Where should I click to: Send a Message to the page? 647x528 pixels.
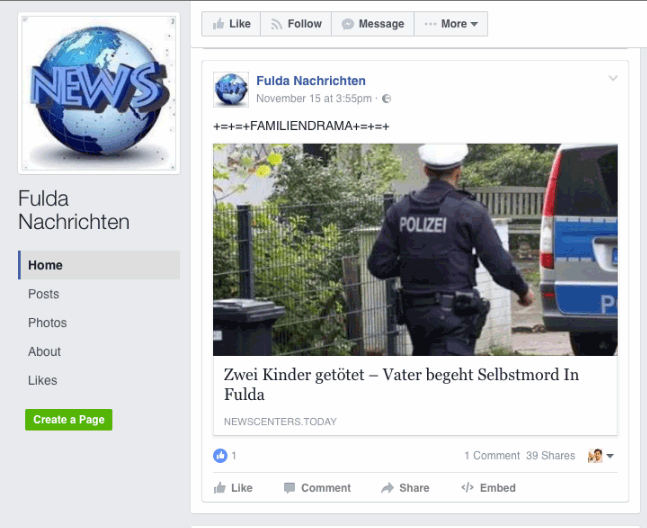click(x=373, y=24)
